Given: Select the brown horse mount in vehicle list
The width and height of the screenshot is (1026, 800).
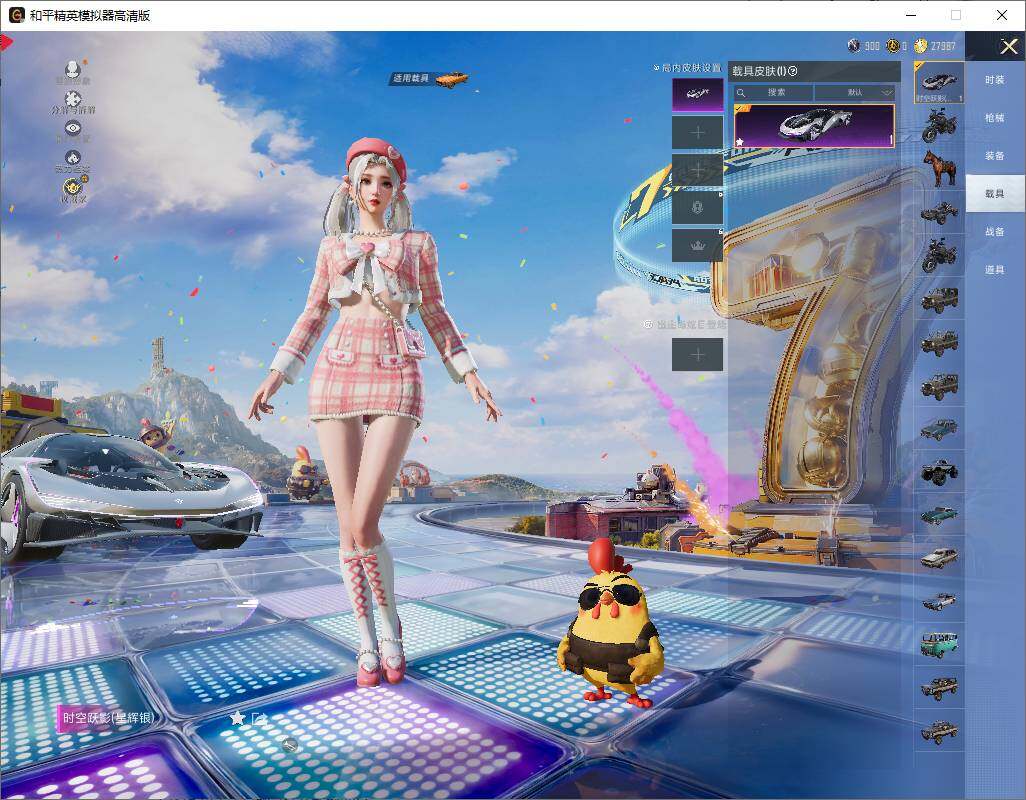Looking at the screenshot, I should pos(939,168).
